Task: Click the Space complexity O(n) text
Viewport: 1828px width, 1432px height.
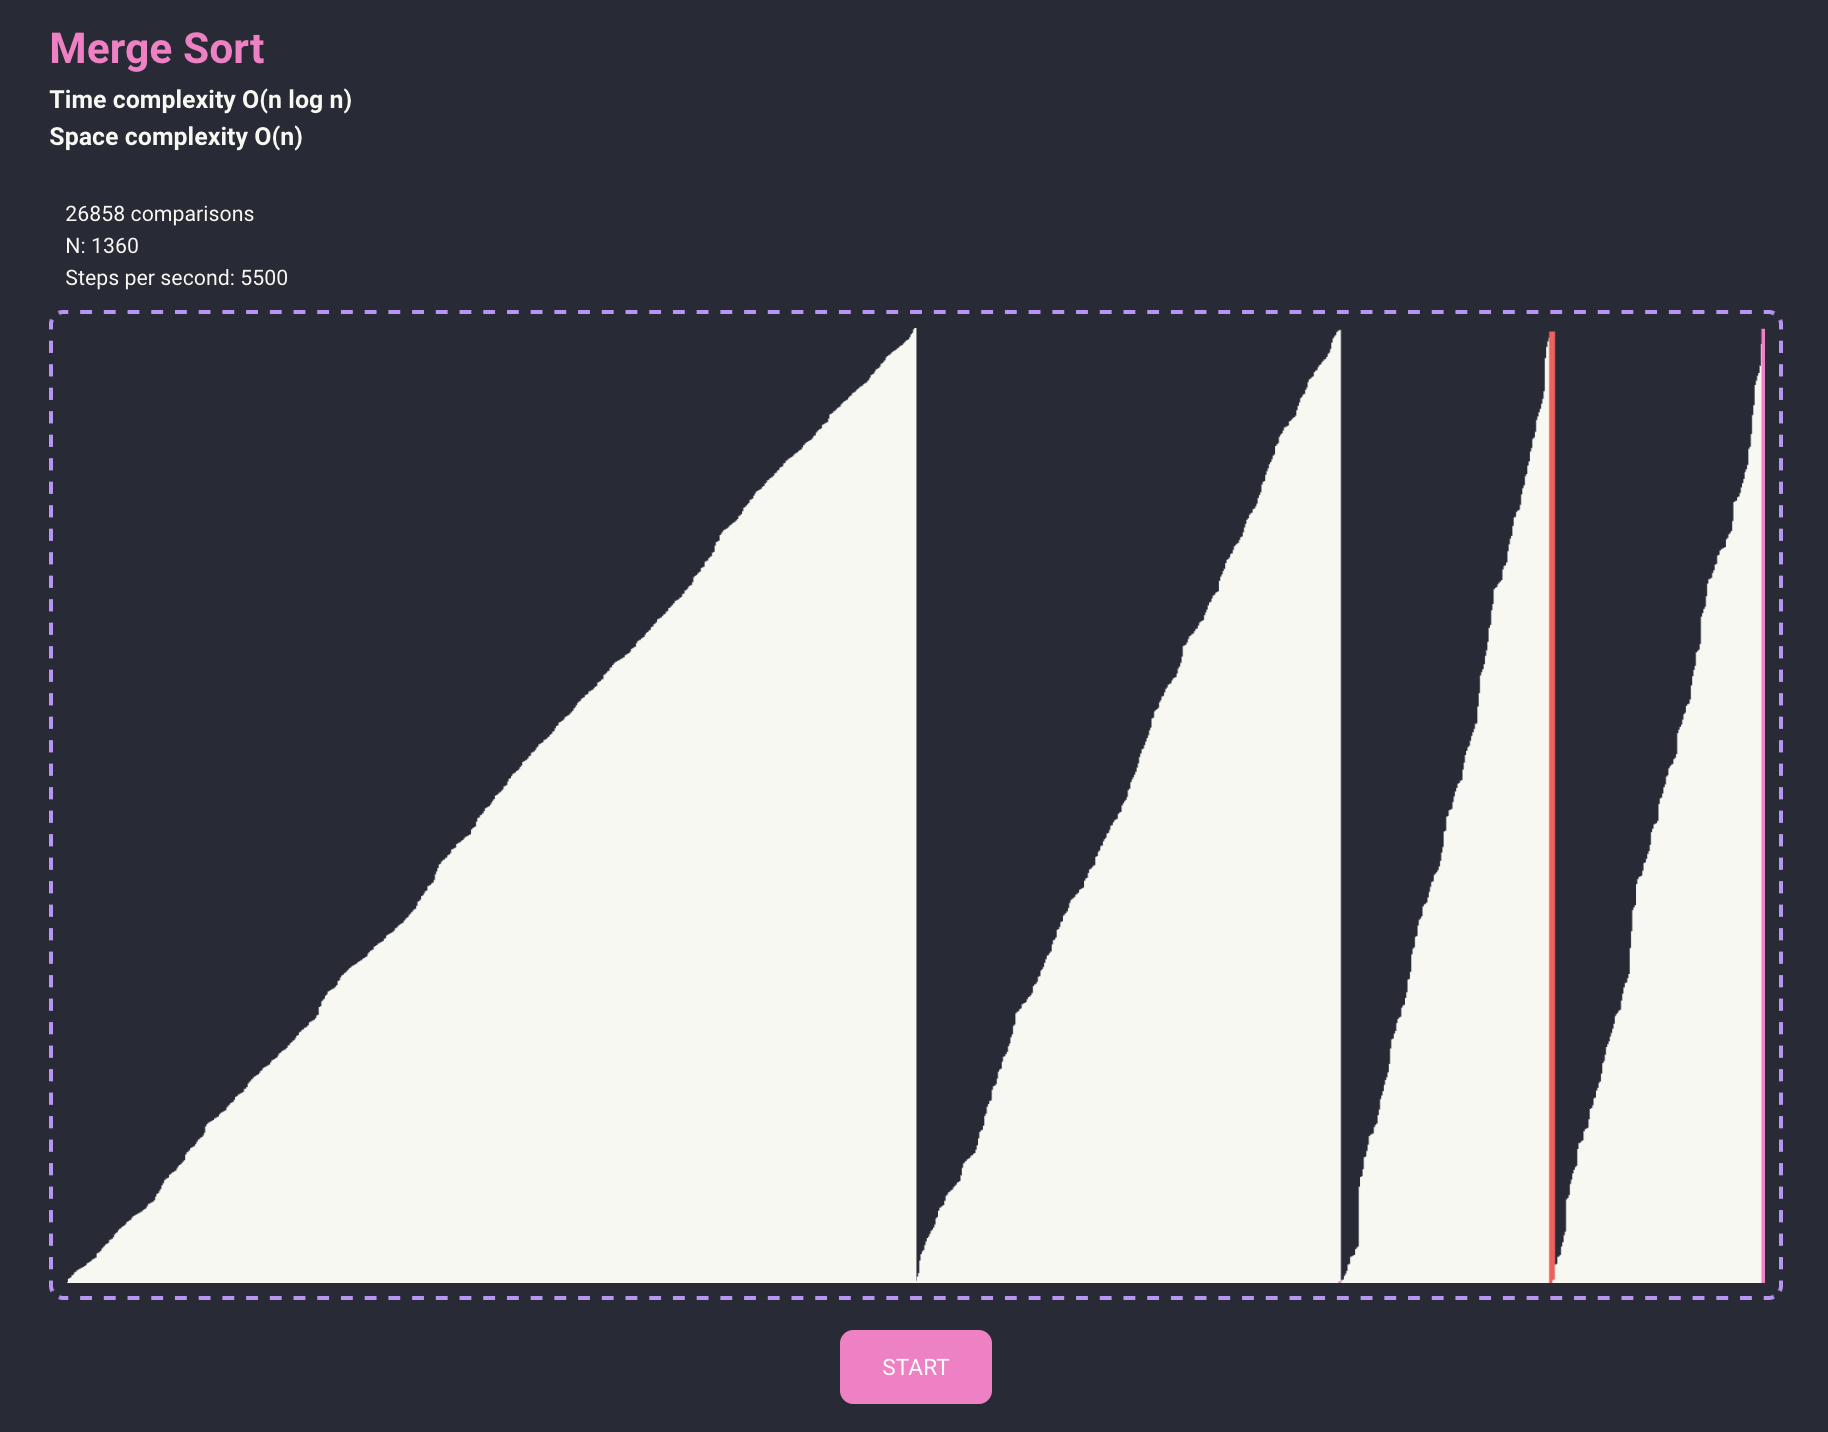Action: coord(176,137)
